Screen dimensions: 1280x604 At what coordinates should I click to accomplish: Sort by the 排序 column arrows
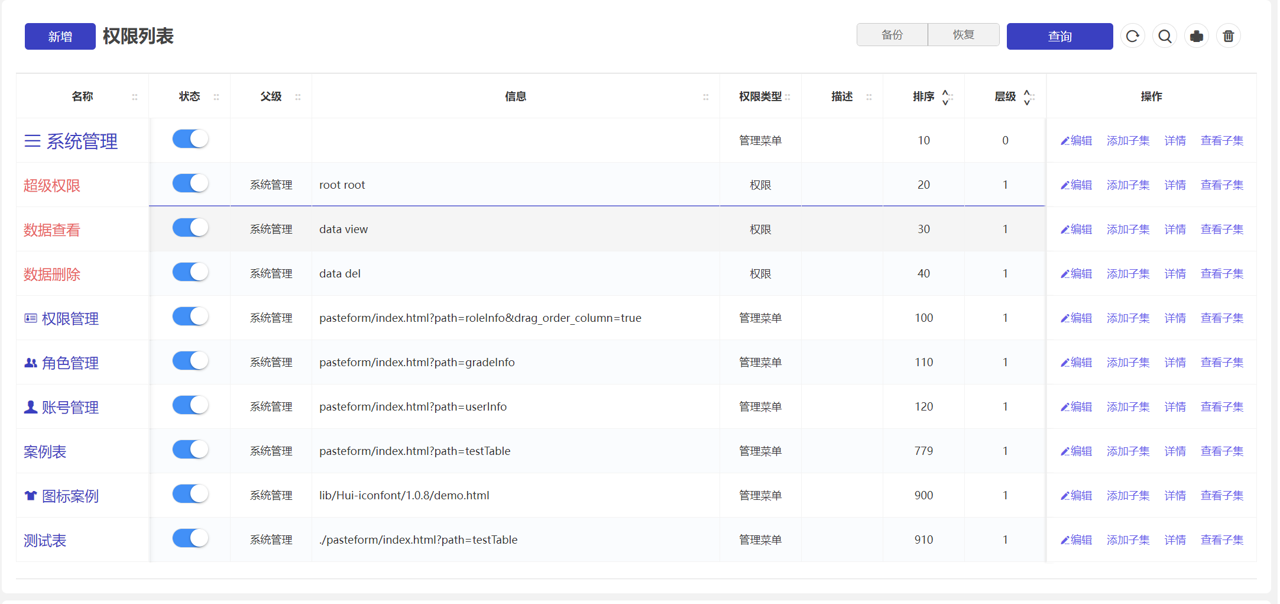pos(946,97)
